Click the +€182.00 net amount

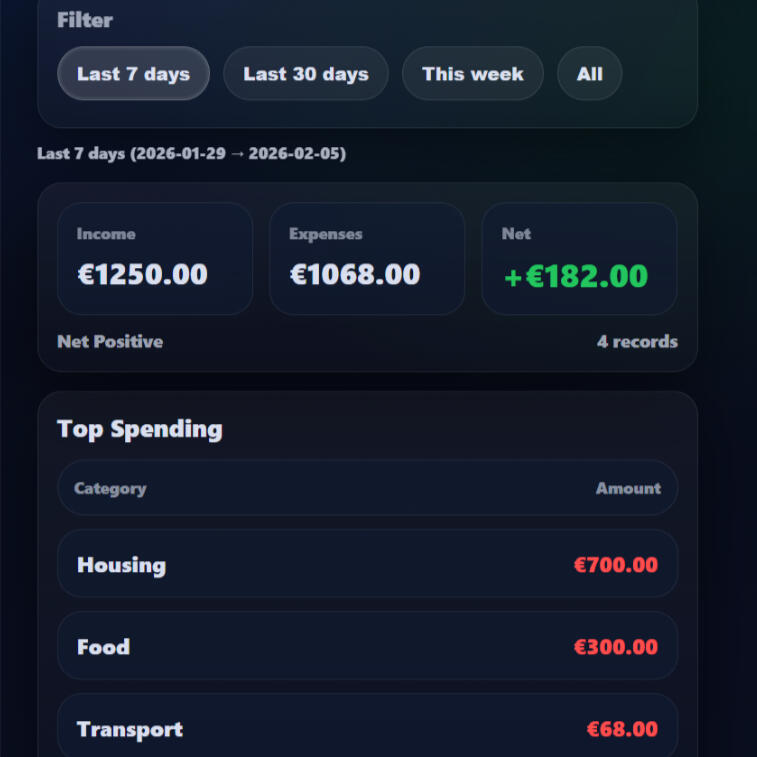(x=576, y=277)
